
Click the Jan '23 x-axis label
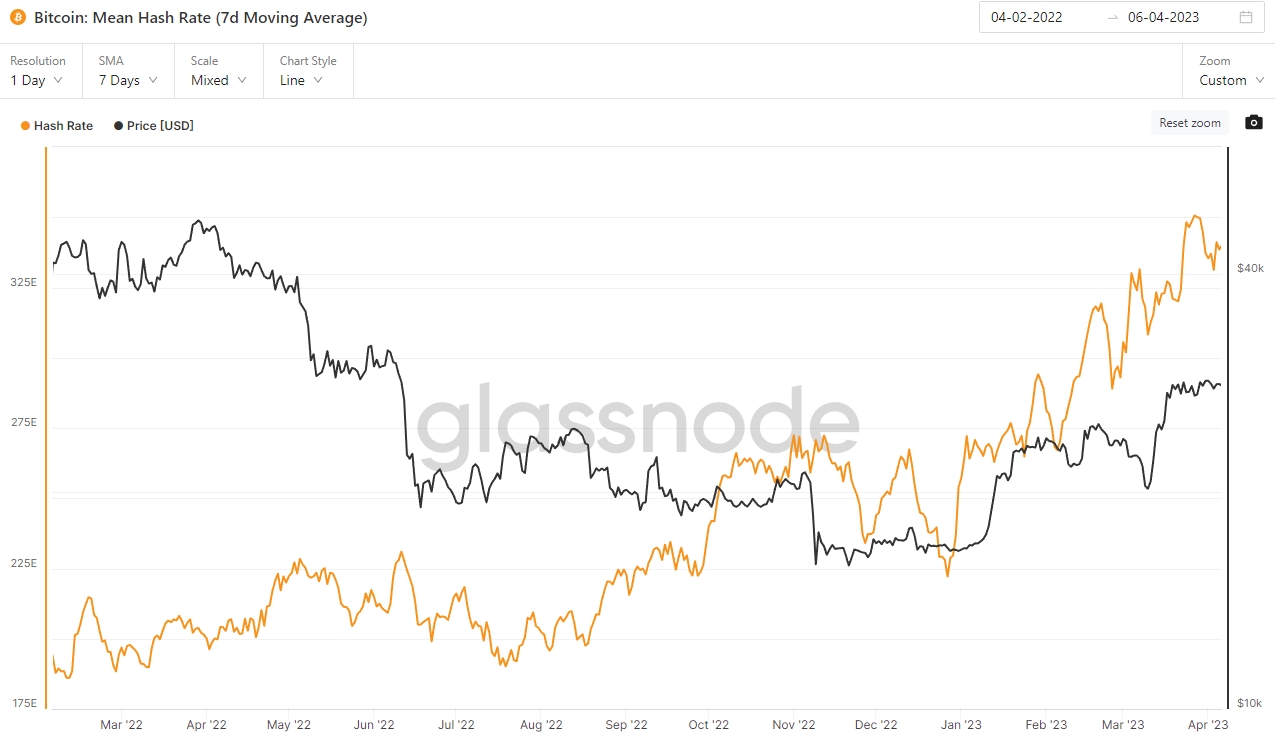959,724
